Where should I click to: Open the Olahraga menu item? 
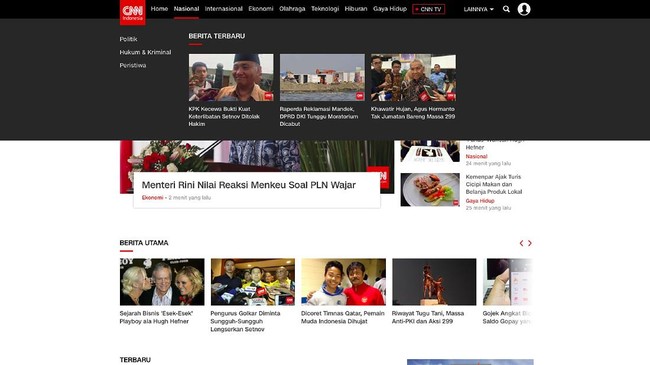pos(292,9)
